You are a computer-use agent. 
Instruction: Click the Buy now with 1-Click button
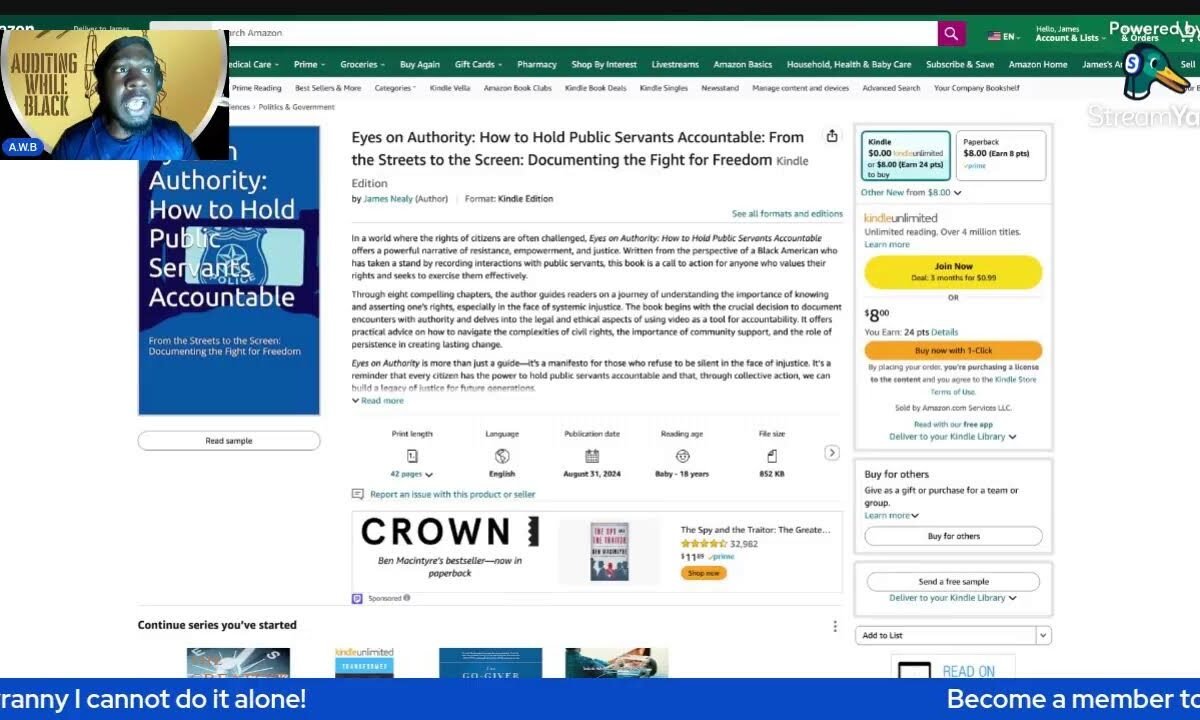[953, 350]
